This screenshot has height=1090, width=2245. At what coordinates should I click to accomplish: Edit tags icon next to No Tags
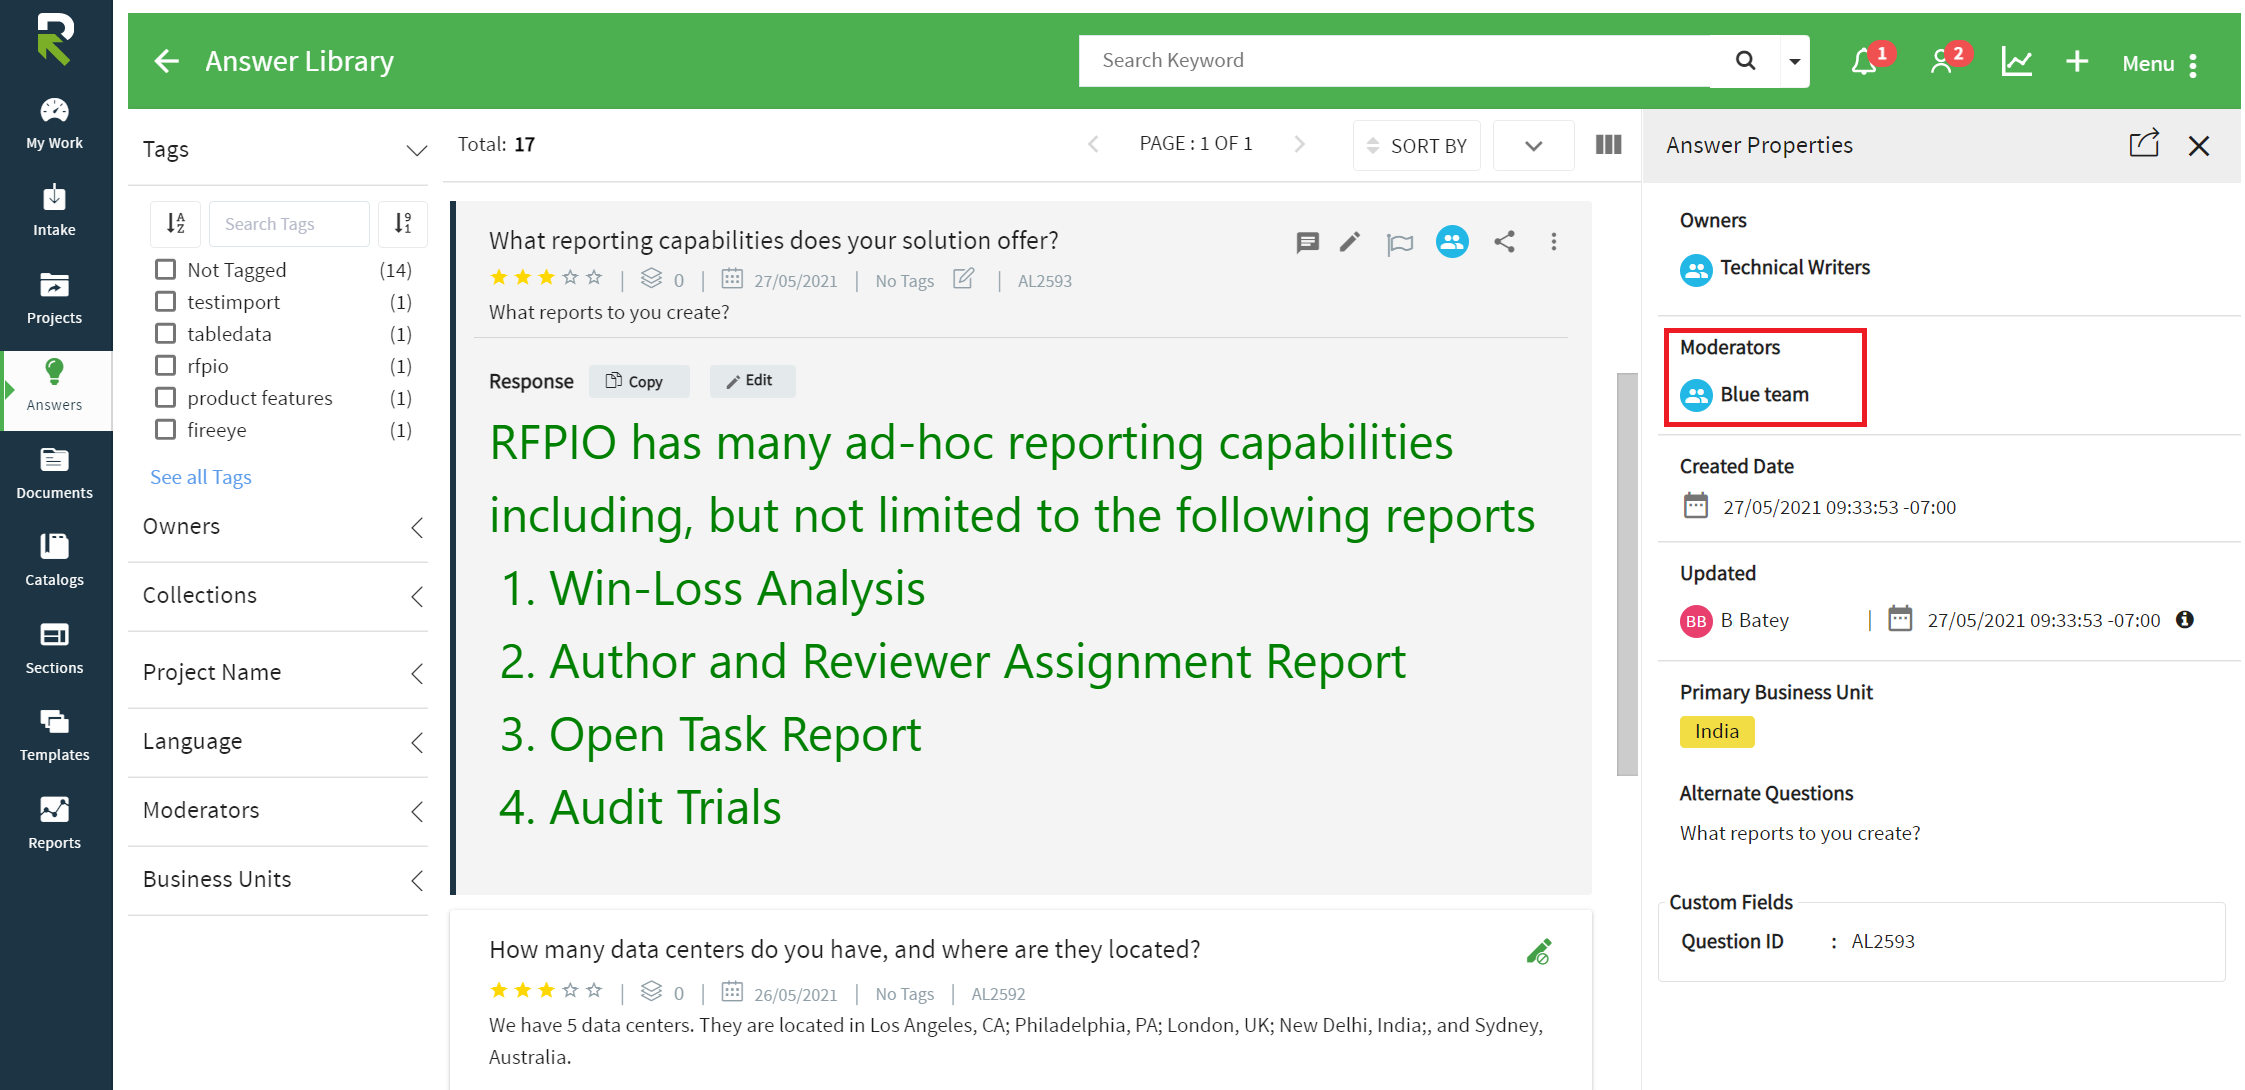(964, 279)
